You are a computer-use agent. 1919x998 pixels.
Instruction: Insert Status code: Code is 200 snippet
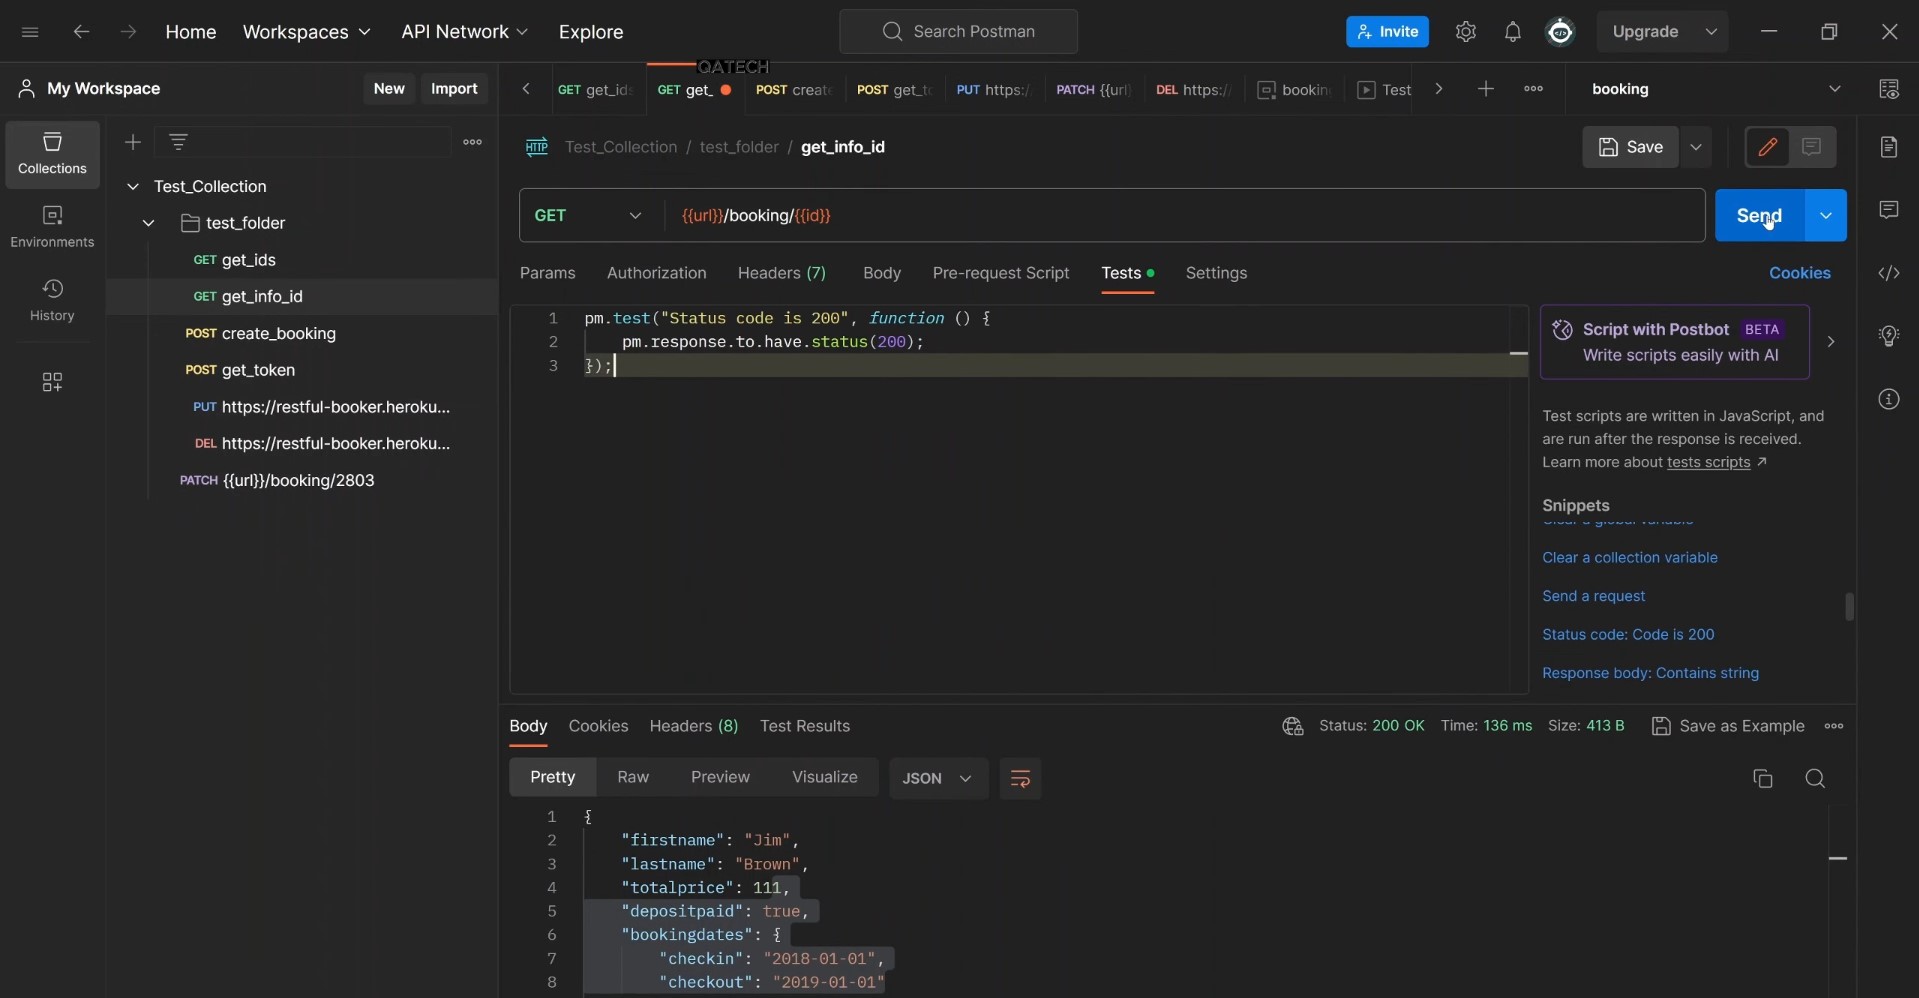point(1628,634)
